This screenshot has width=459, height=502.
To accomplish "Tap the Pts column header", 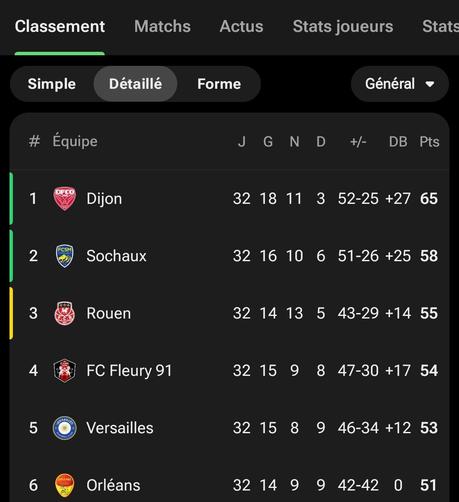I will [429, 142].
